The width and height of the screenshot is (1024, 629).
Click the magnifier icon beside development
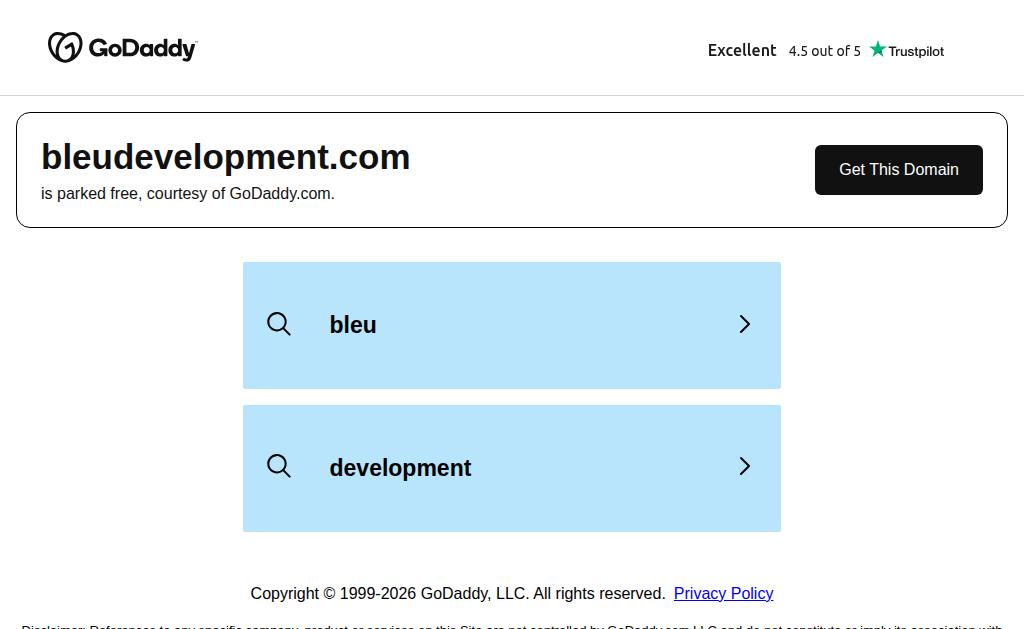pyautogui.click(x=279, y=466)
